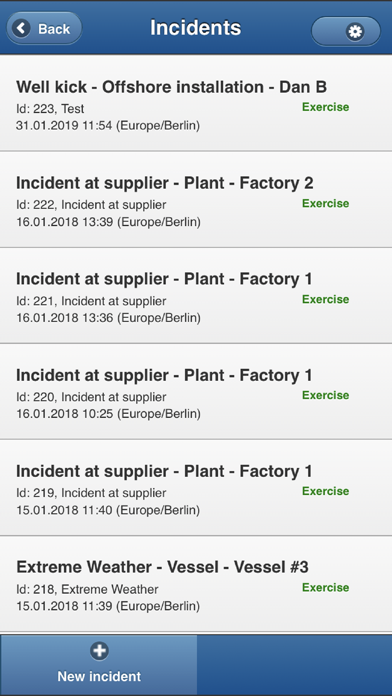Open Extreme Weather - Vessel #3 incident
The width and height of the screenshot is (392, 696).
pyautogui.click(x=196, y=584)
